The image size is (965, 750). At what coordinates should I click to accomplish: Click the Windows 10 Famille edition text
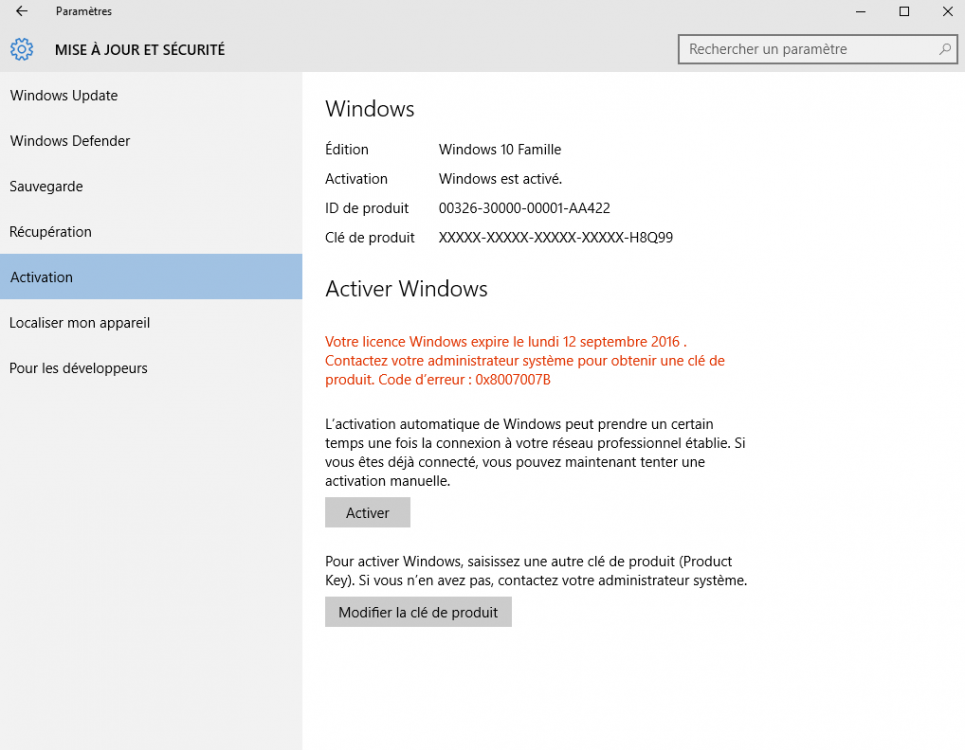500,149
